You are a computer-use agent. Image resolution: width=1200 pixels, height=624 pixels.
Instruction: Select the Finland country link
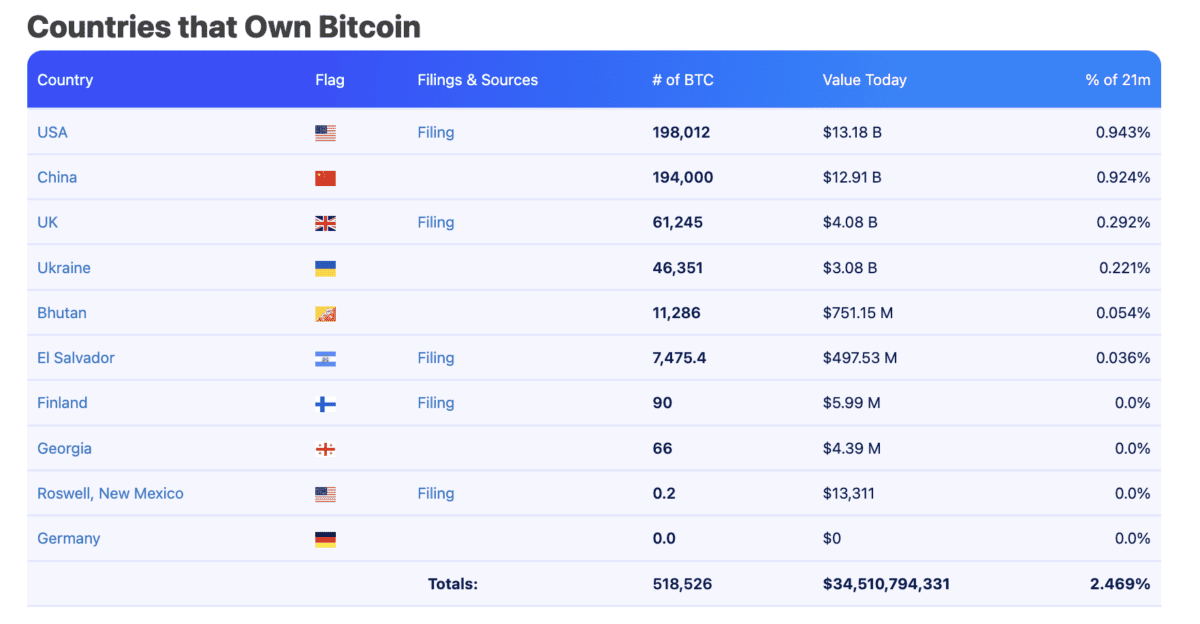pyautogui.click(x=62, y=402)
